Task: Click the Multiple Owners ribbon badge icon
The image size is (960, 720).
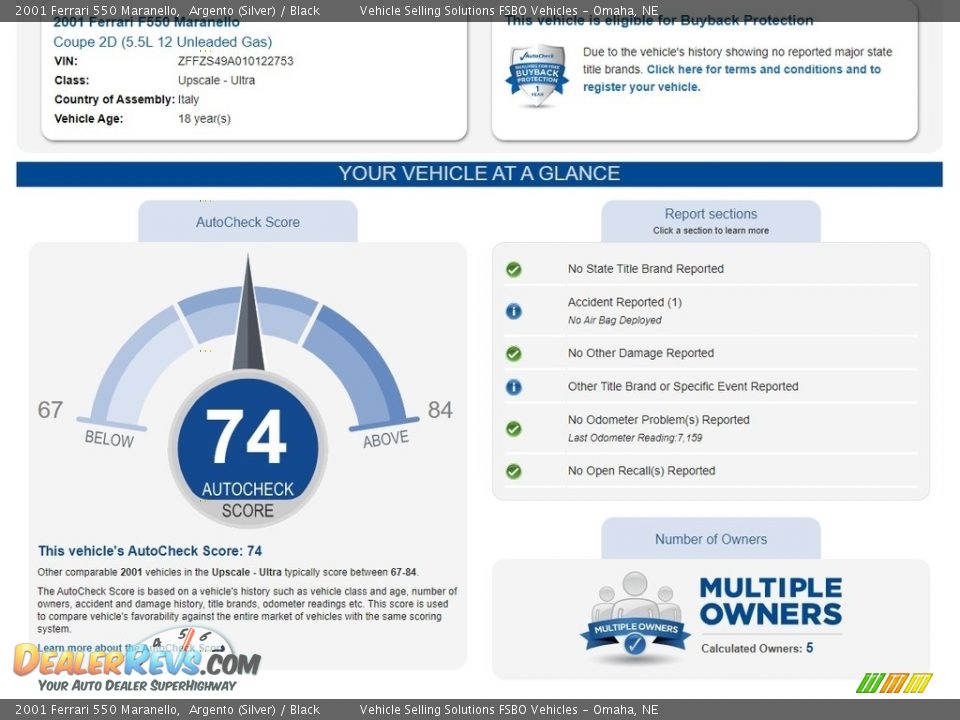Action: tap(635, 617)
